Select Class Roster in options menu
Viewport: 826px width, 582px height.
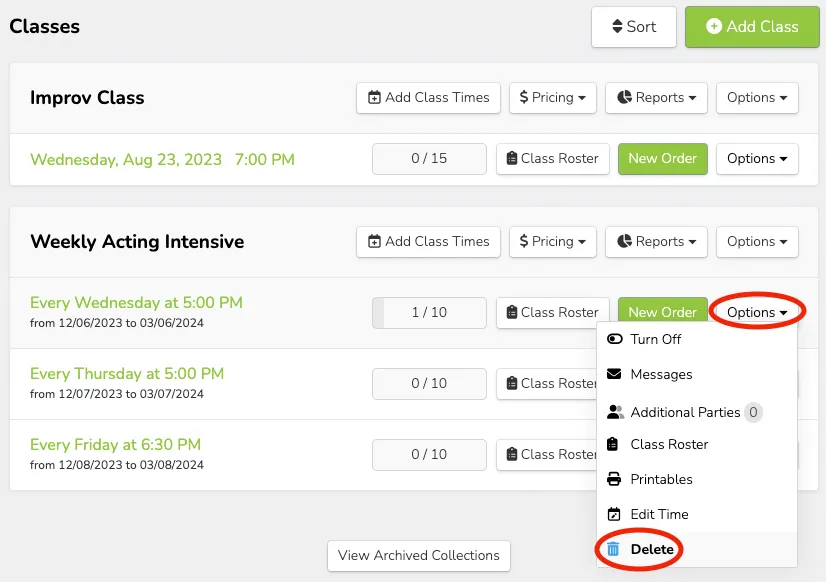point(697,445)
